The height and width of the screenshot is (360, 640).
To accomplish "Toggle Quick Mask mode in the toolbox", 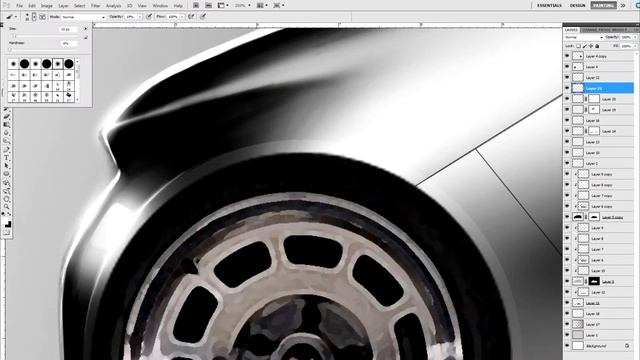I will pos(7,233).
